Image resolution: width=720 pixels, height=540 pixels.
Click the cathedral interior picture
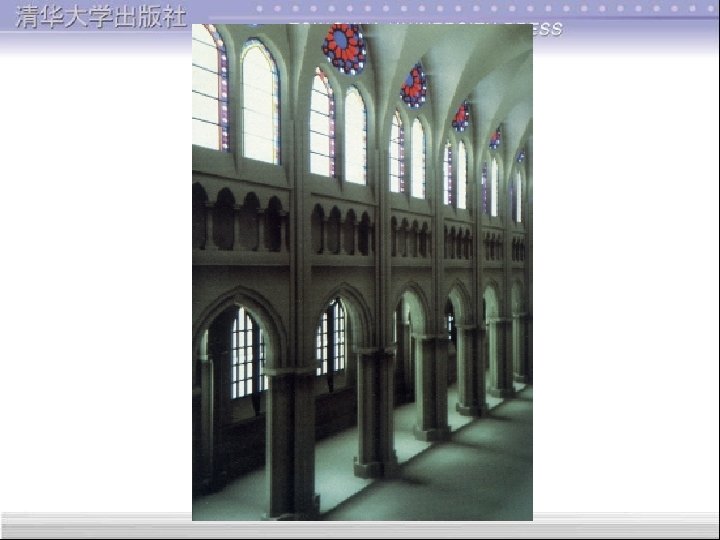click(x=362, y=272)
